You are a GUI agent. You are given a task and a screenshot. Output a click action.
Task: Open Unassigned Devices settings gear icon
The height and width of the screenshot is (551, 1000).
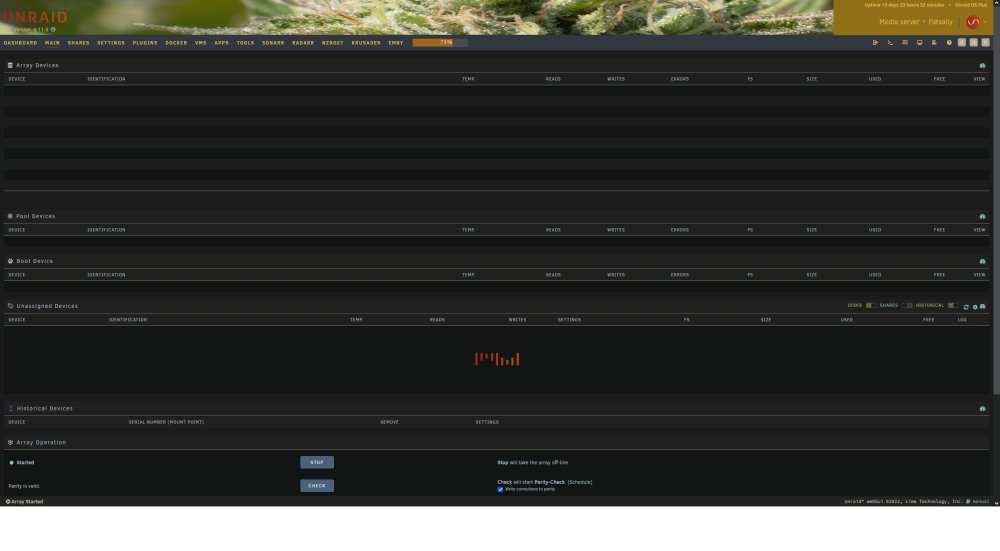tap(974, 307)
